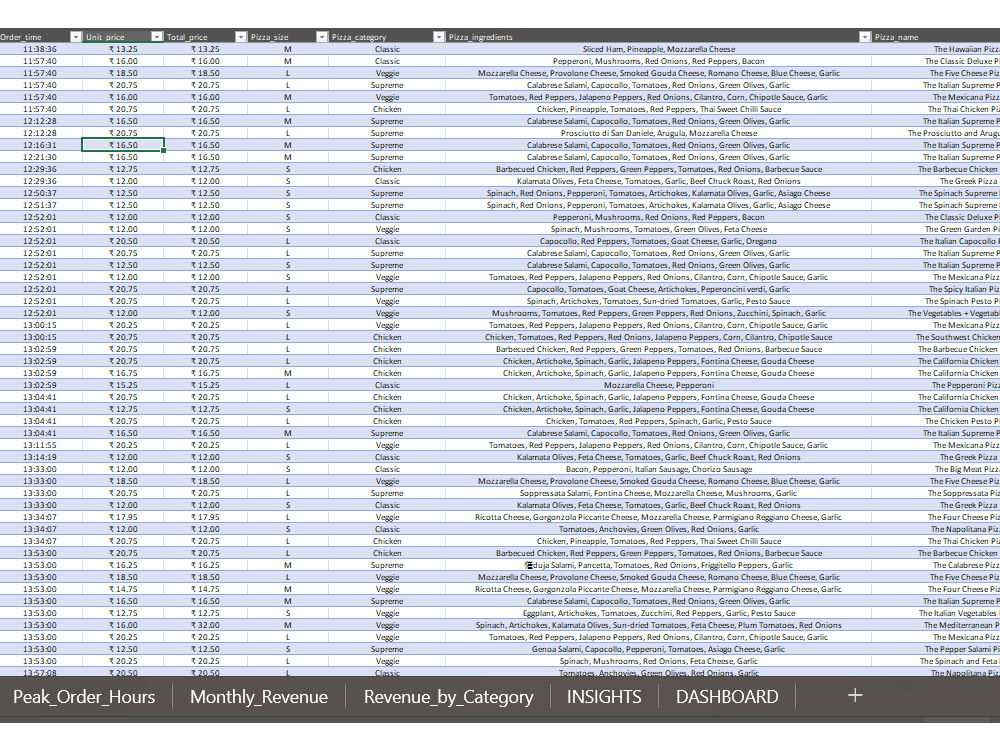Select The Soppressata pizza name cell
Image resolution: width=1000 pixels, height=750 pixels.
(x=936, y=493)
